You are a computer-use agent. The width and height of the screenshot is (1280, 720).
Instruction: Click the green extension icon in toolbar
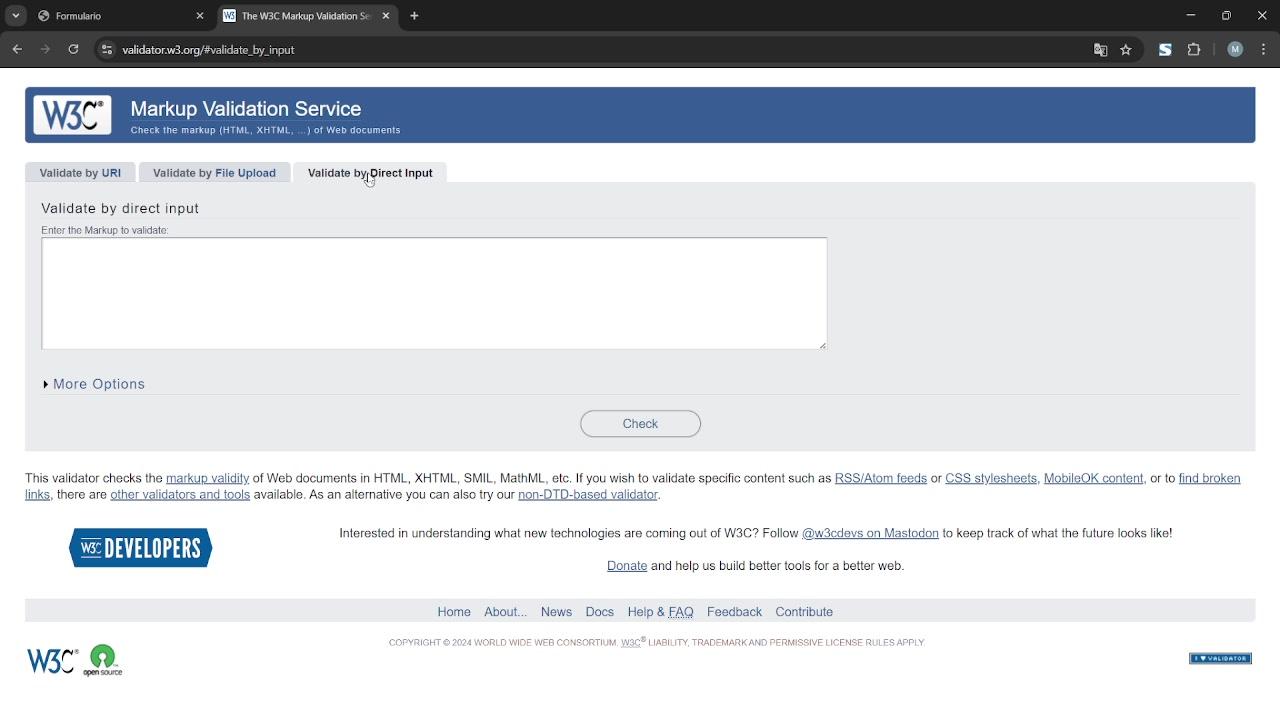1165,50
